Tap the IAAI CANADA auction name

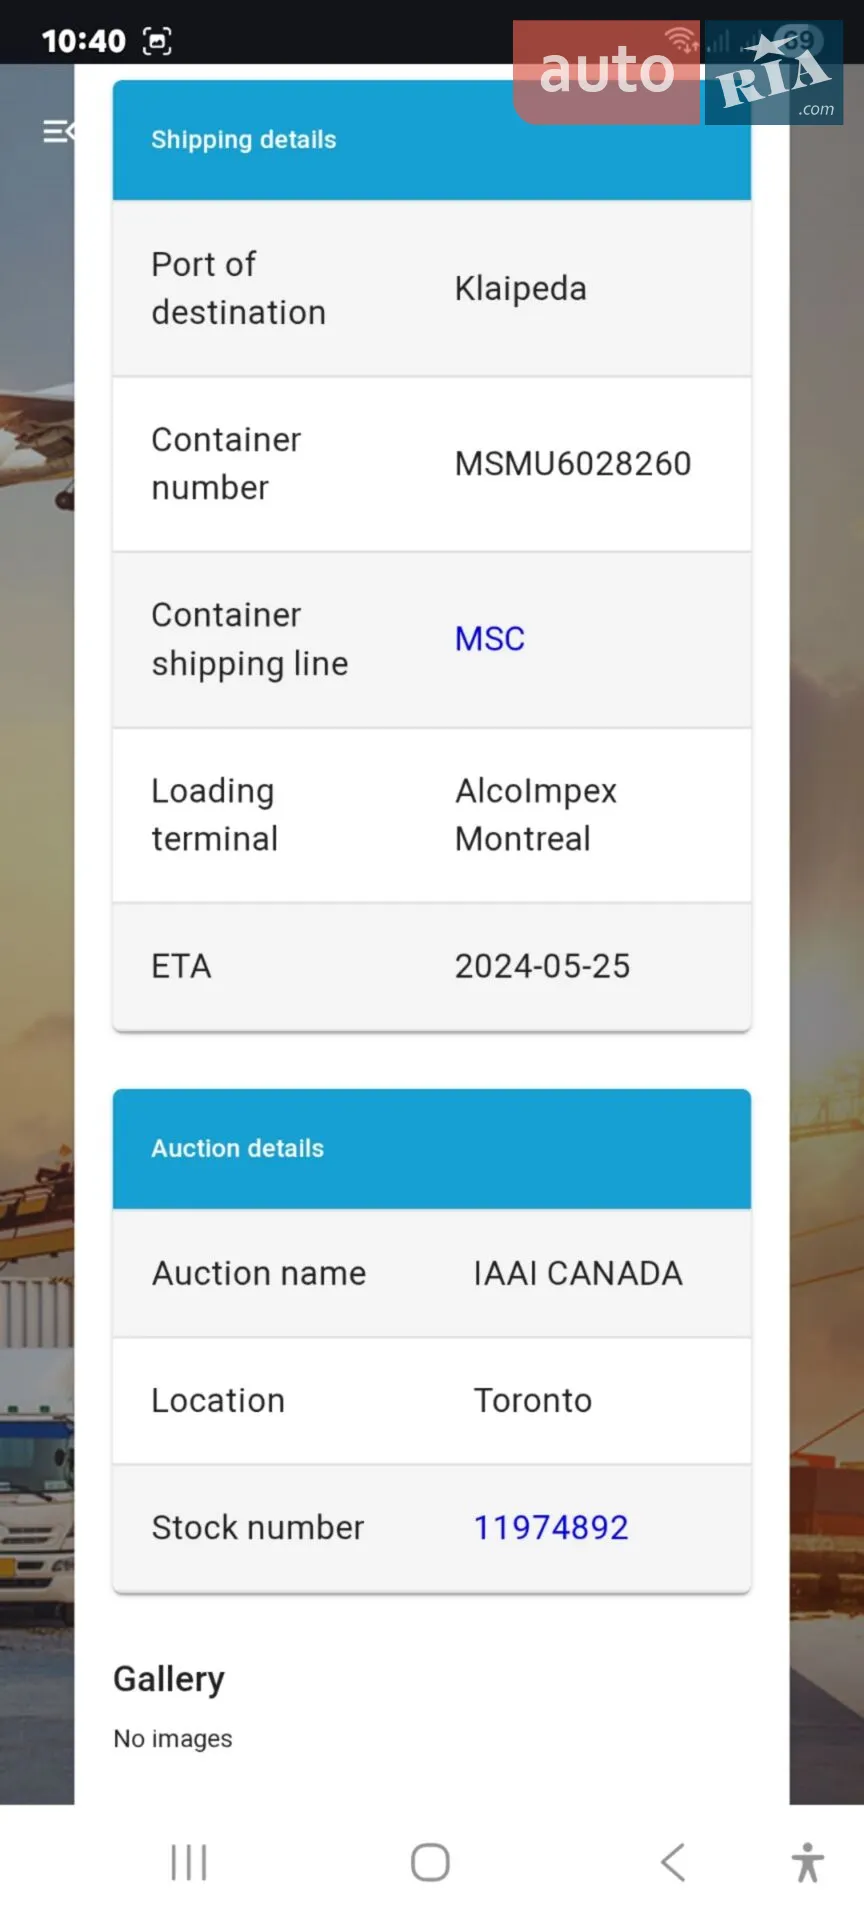pos(578,1273)
